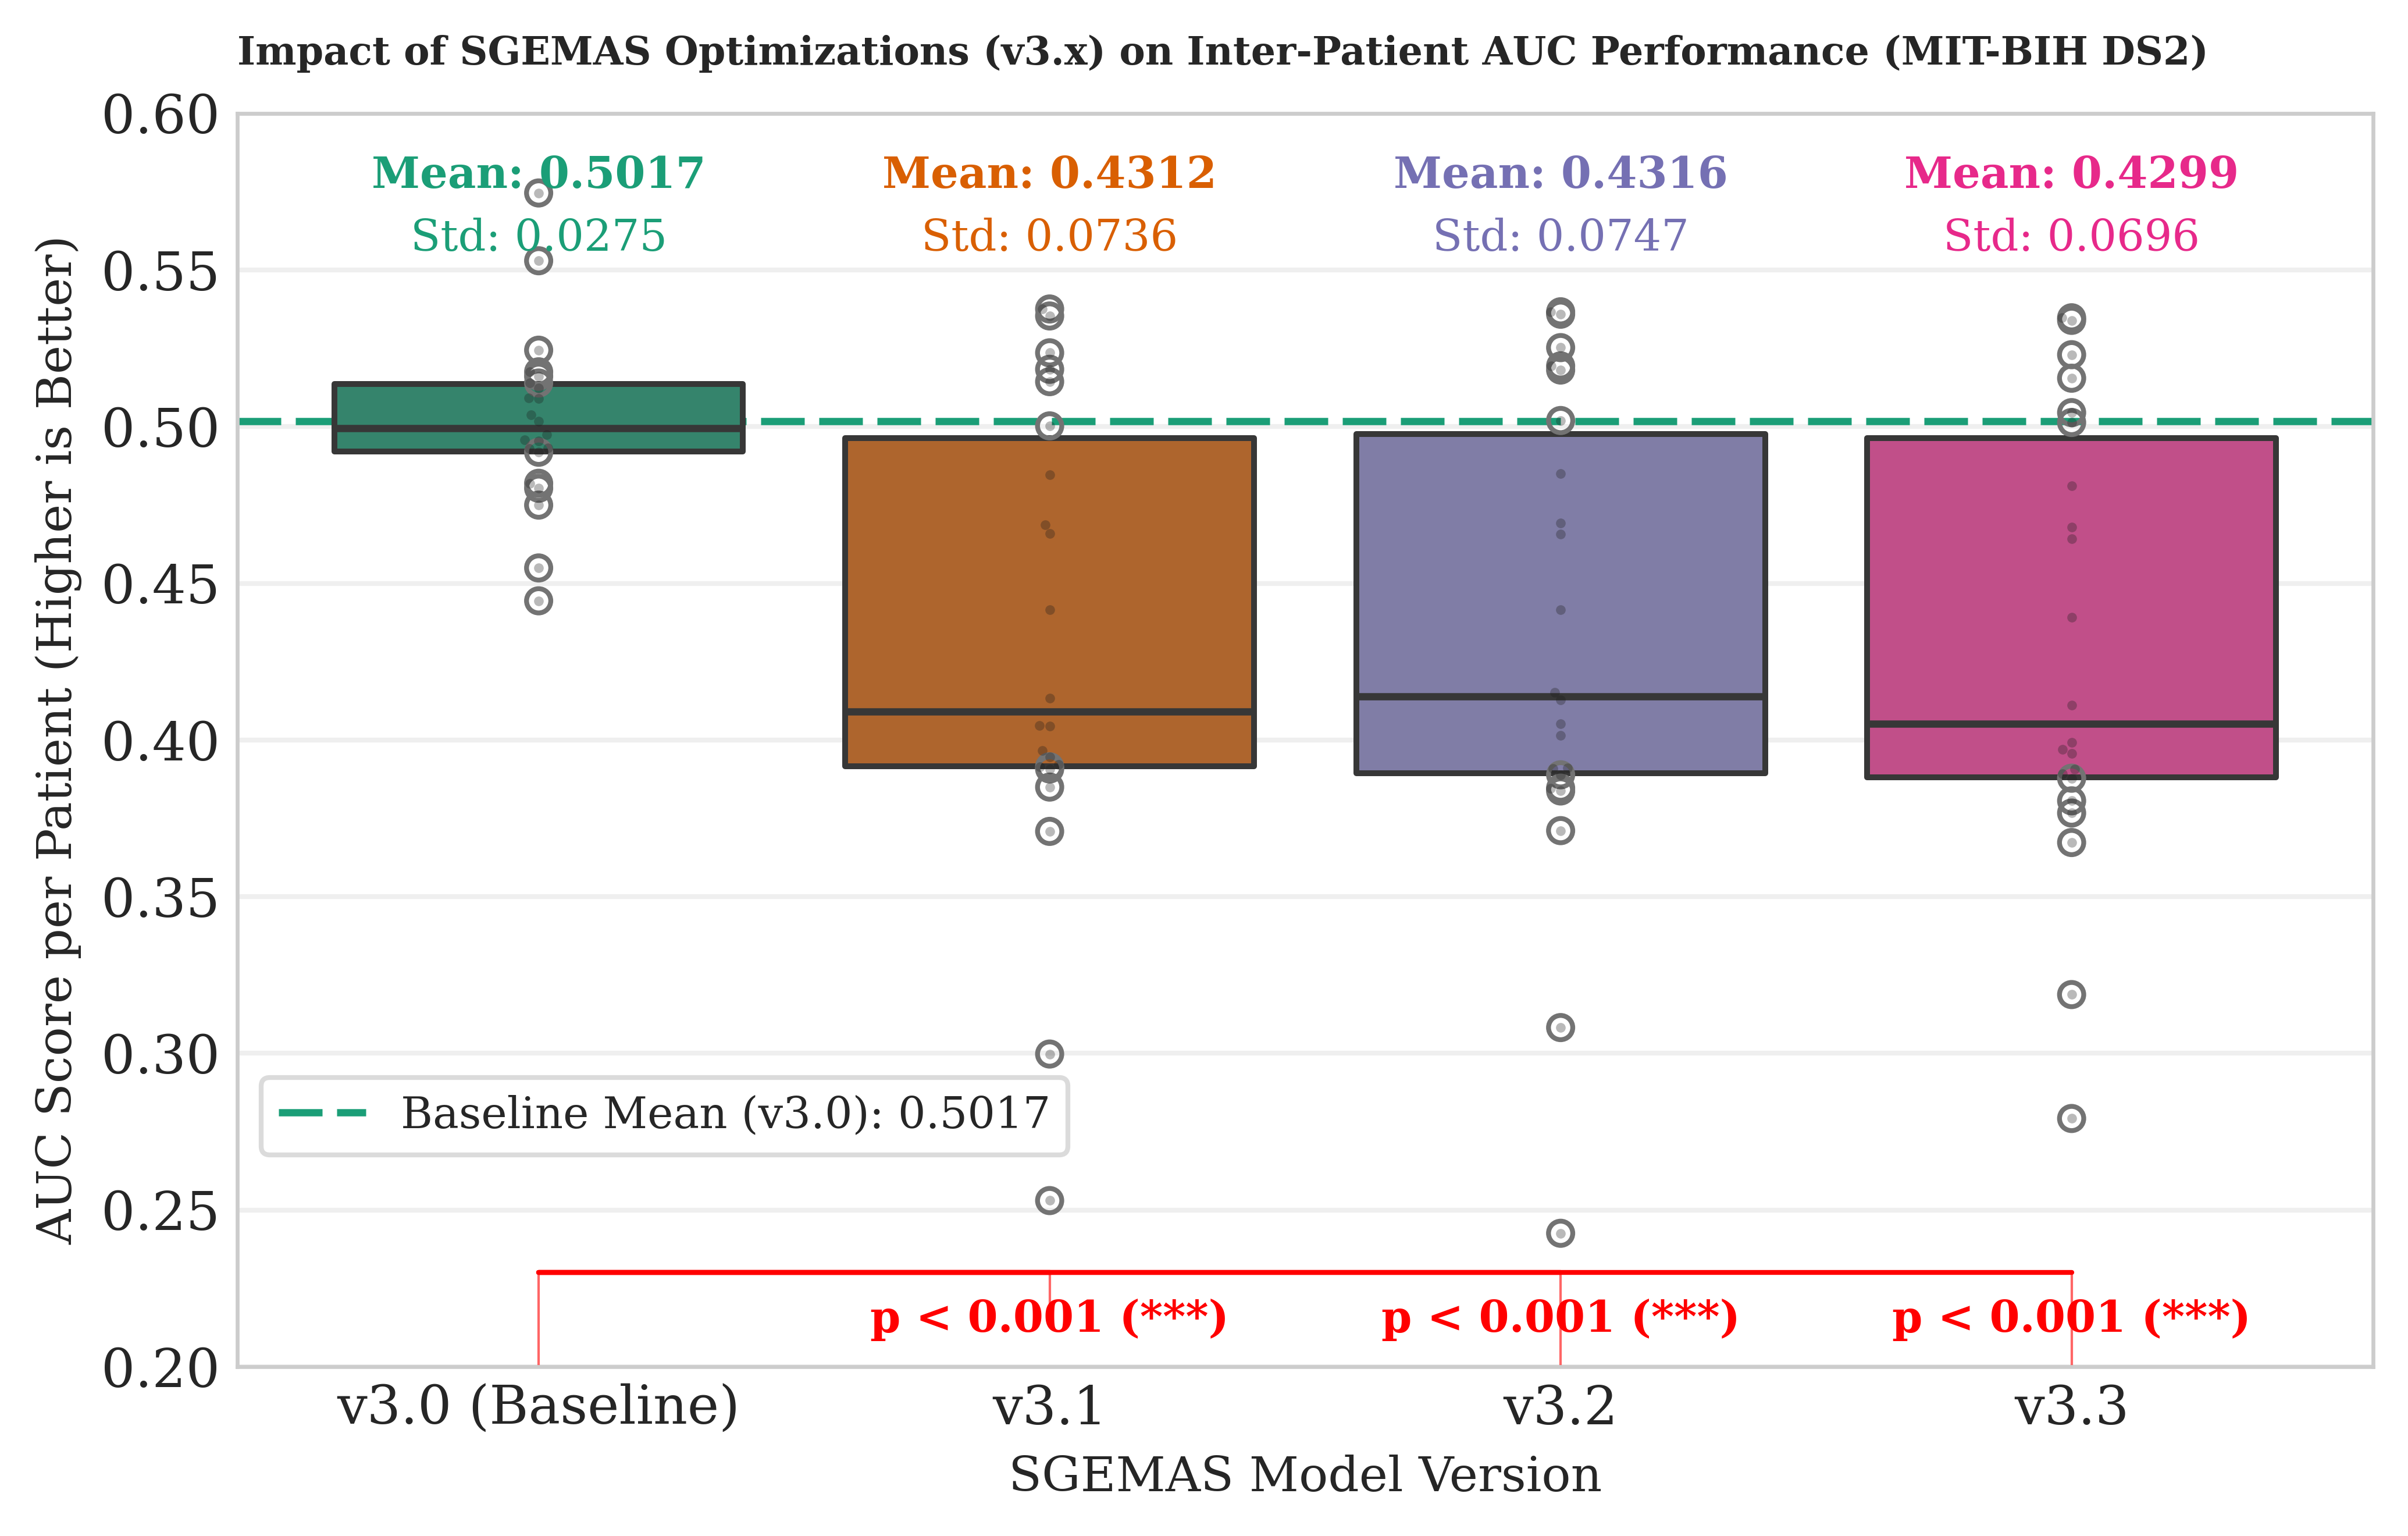Click the topmost outlier point in v3.0 column
This screenshot has width=2408, height=1536.
click(x=539, y=192)
